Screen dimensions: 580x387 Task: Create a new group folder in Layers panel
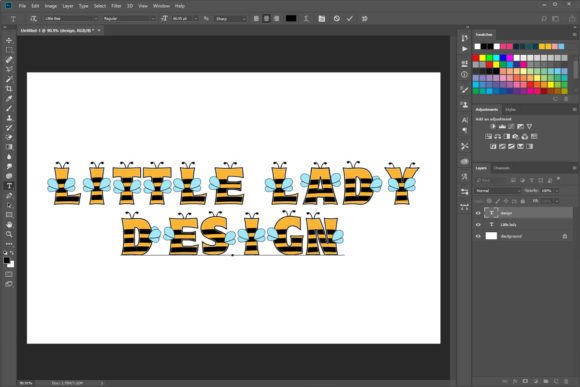[x=546, y=381]
